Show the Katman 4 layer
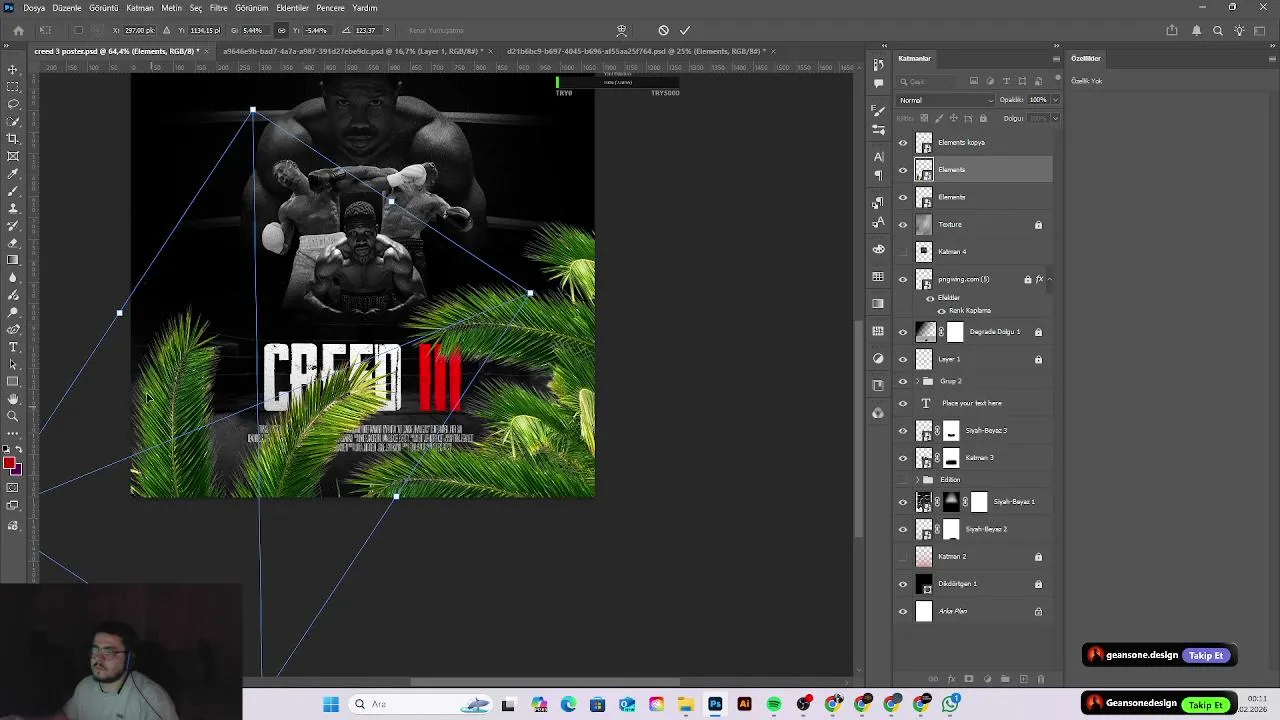Image resolution: width=1280 pixels, height=720 pixels. [903, 251]
